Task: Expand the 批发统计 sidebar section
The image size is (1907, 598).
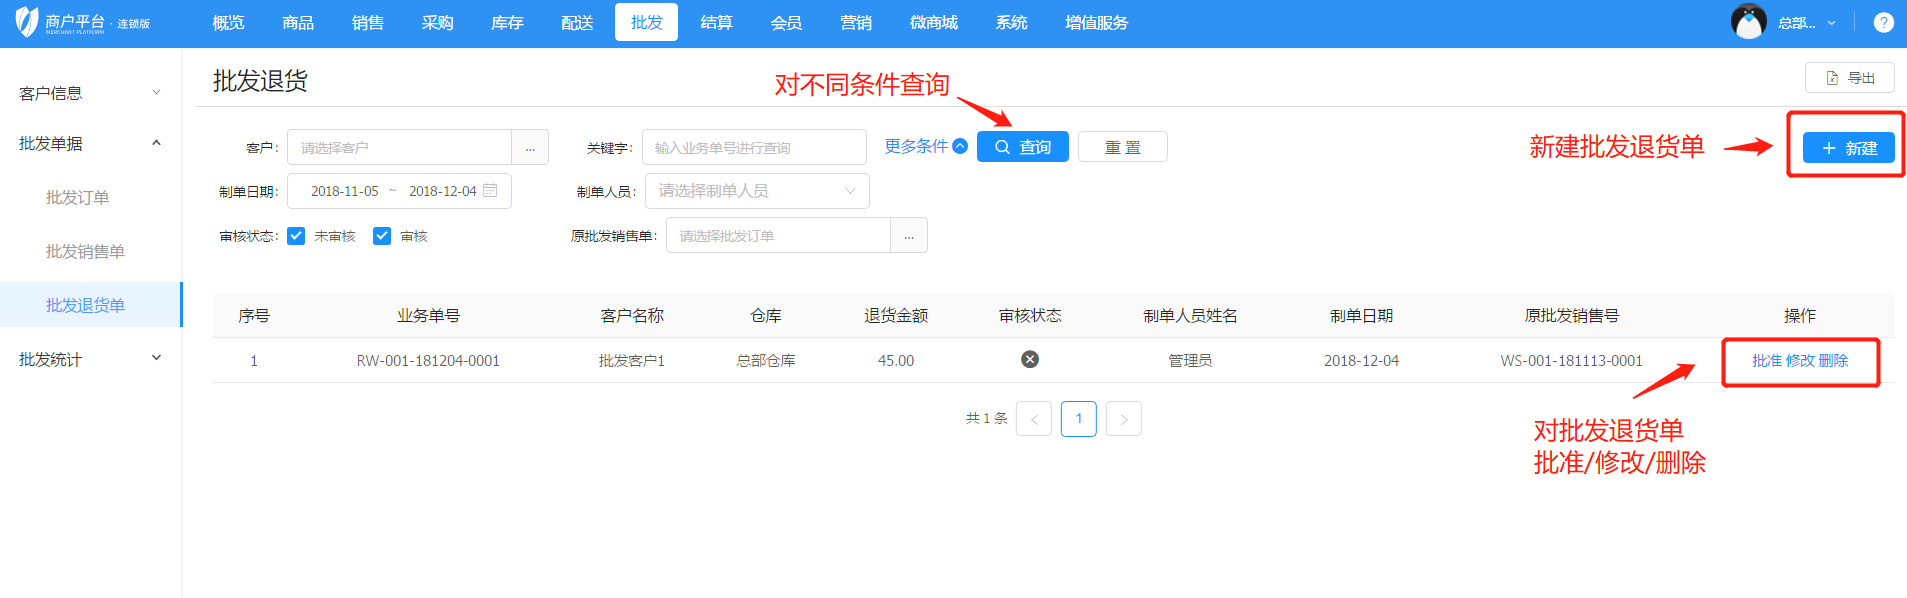Action: [90, 359]
